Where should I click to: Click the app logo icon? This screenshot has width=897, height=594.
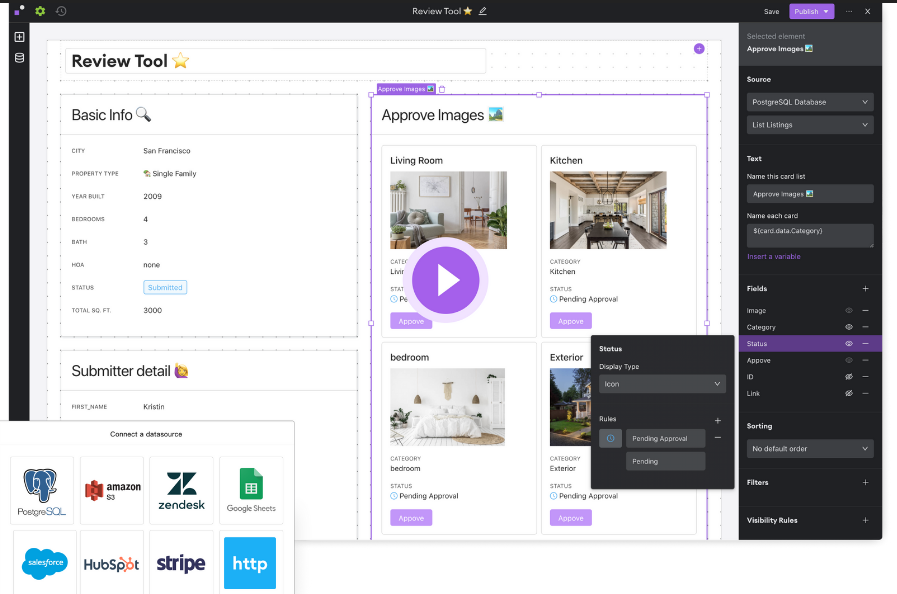(x=19, y=11)
